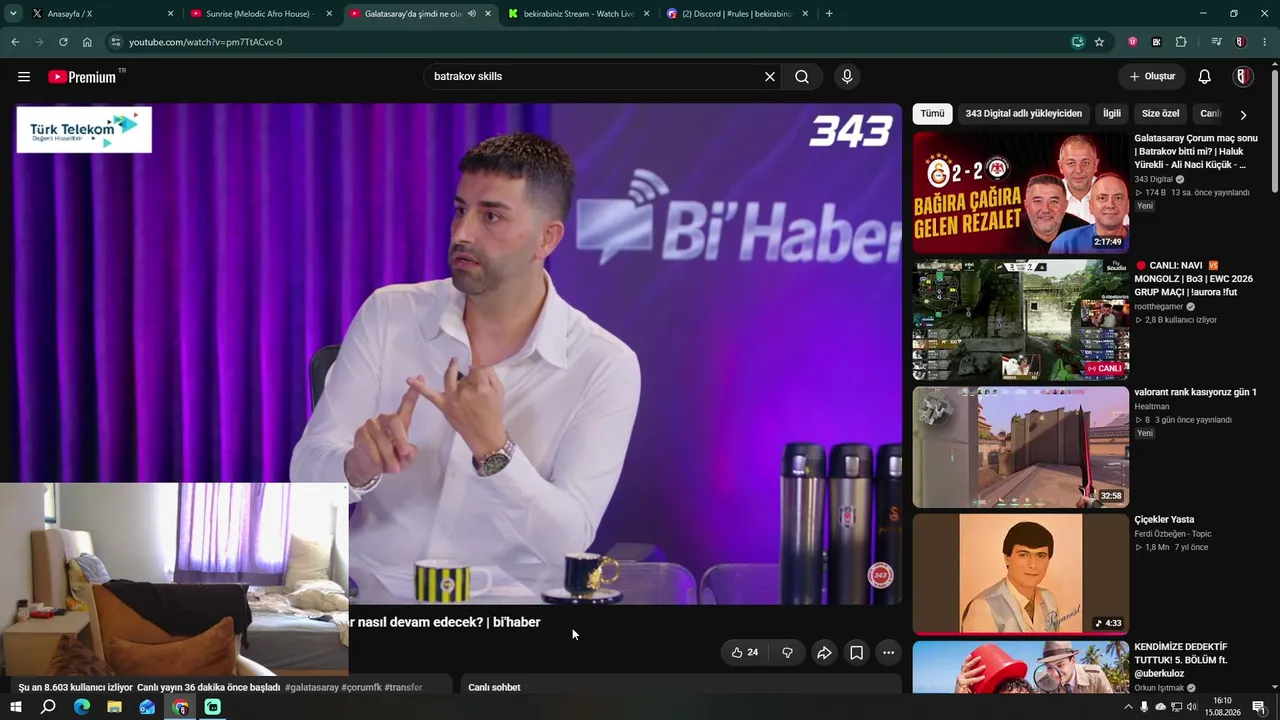Open the Chrome media control icon
The height and width of the screenshot is (720, 1280).
tap(1216, 42)
